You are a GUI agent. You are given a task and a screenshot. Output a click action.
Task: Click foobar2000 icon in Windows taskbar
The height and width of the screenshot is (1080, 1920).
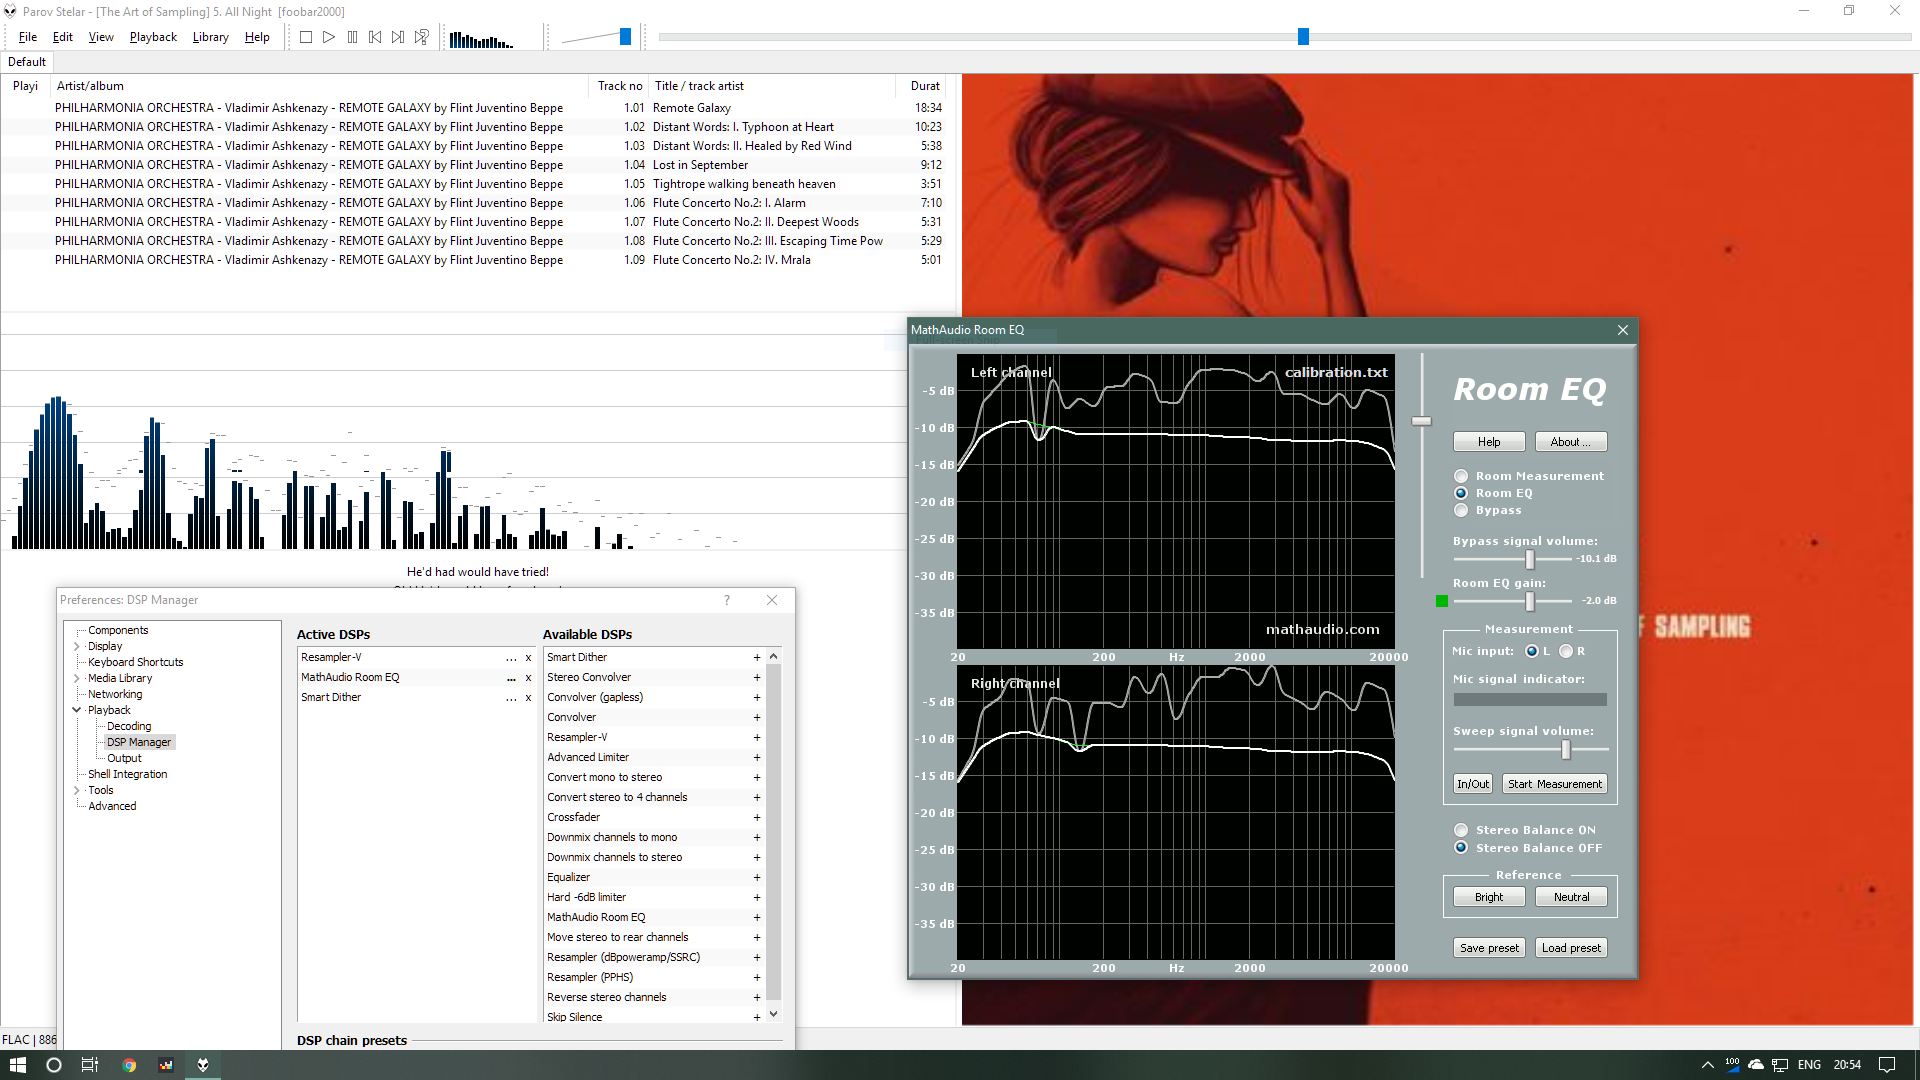(x=203, y=1064)
